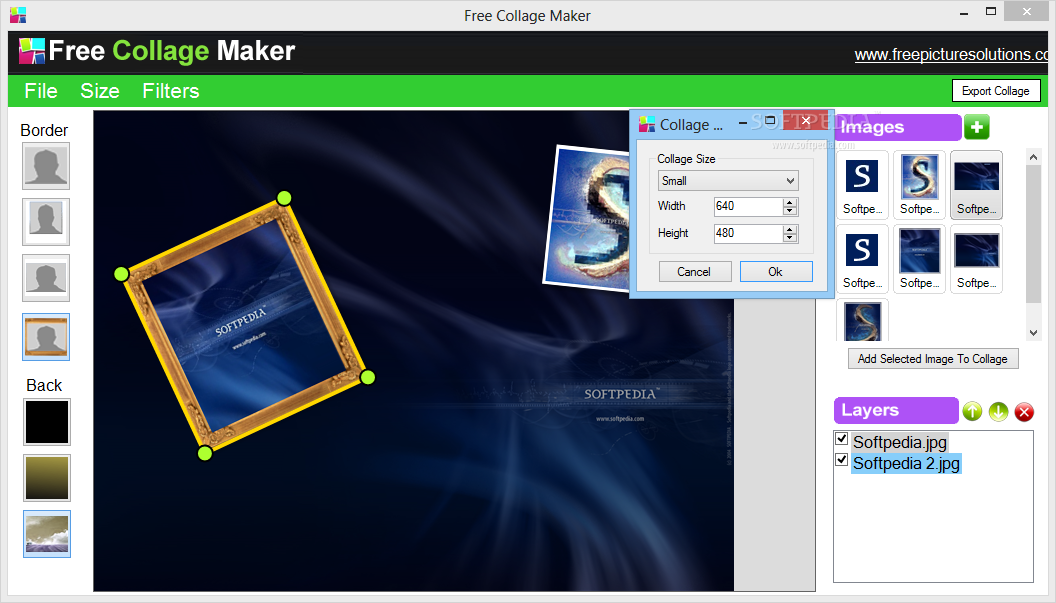Screen dimensions: 1056x603
Task: Select the middle thumbnail in second row
Action: (919, 259)
